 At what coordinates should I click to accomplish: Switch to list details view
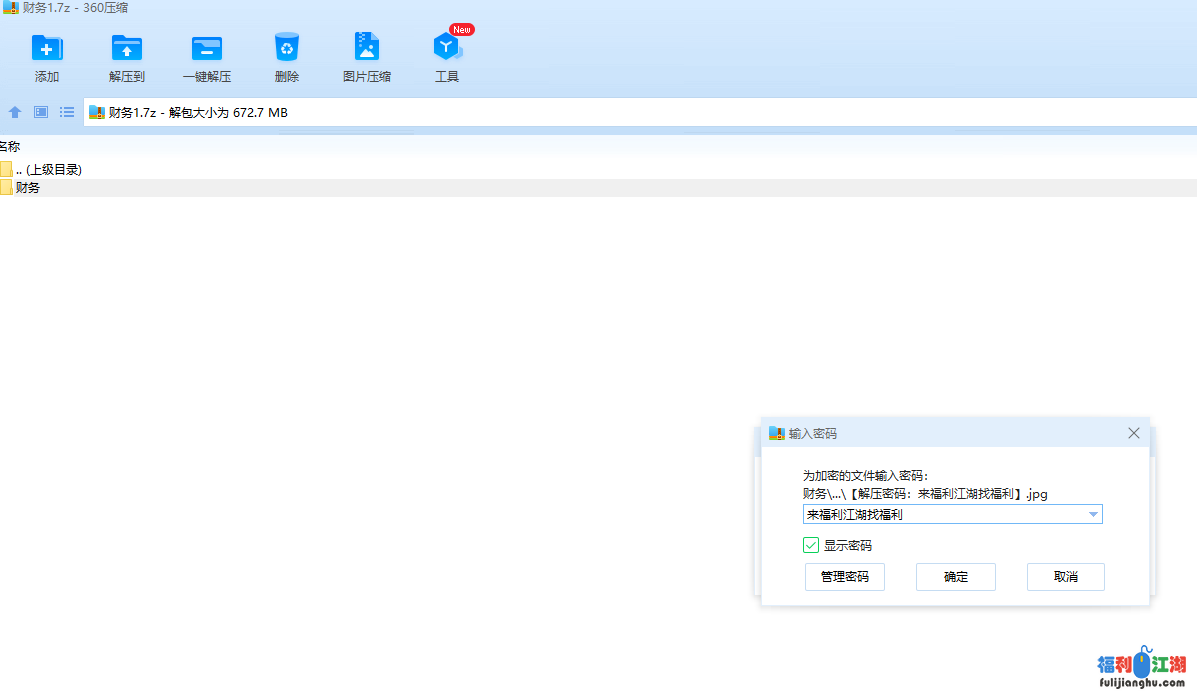click(67, 112)
